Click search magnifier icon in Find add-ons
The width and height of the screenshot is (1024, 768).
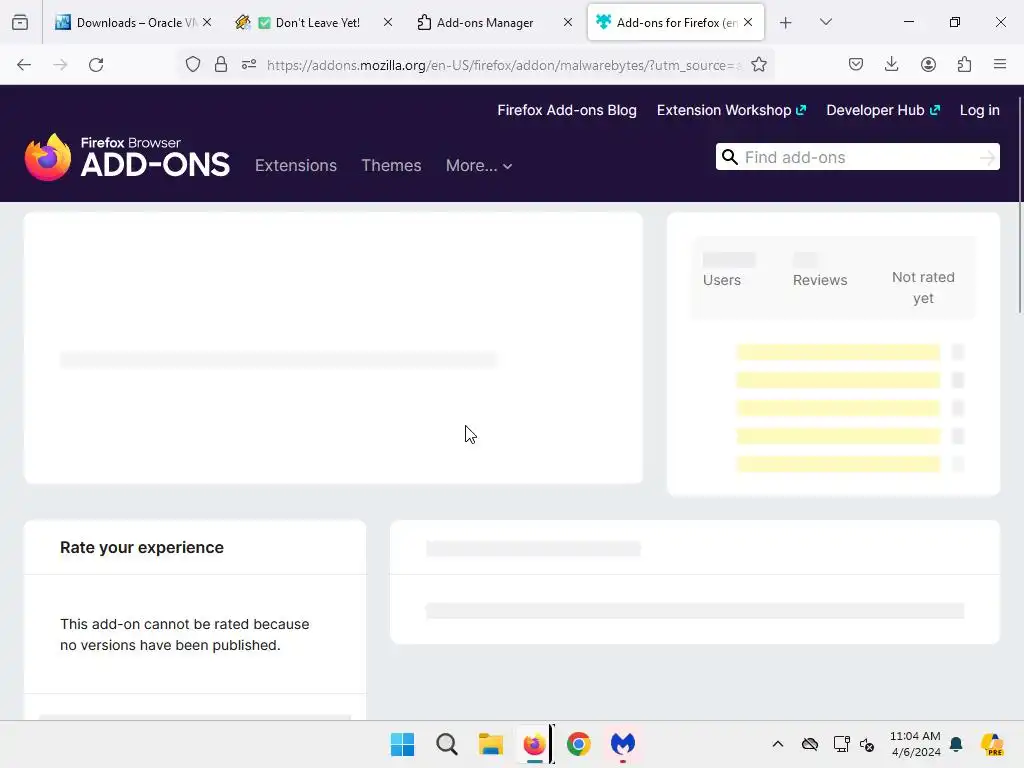pyautogui.click(x=730, y=157)
